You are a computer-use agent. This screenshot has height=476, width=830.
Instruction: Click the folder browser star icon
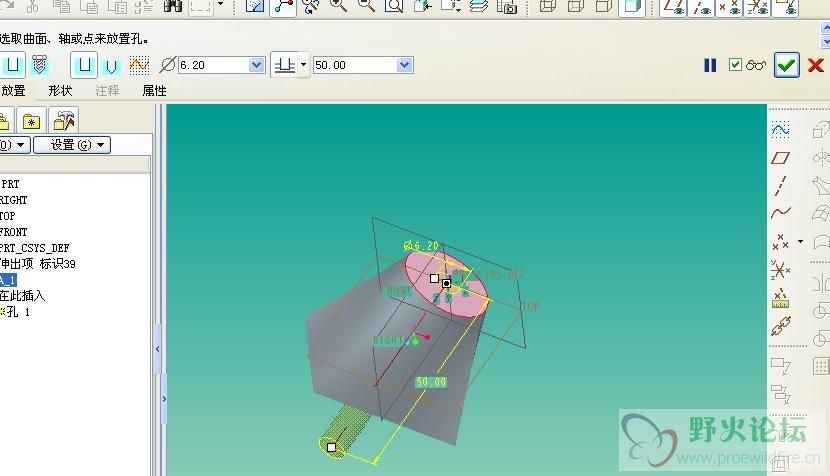pos(31,121)
